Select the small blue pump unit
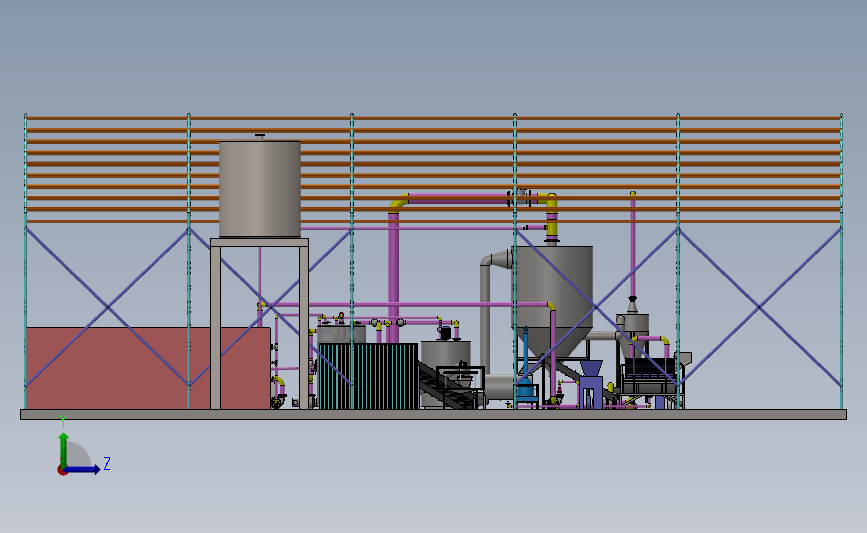 click(x=526, y=391)
